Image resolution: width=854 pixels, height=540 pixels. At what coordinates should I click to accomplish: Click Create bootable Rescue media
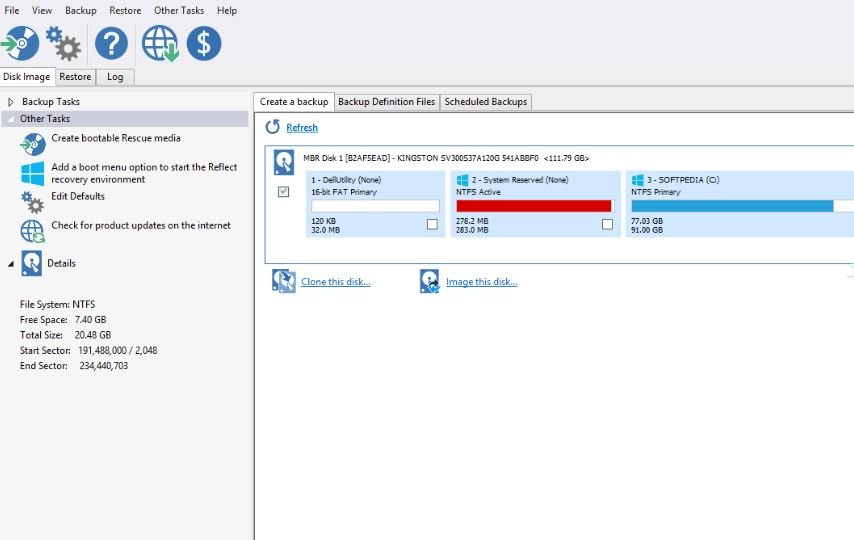tap(116, 138)
